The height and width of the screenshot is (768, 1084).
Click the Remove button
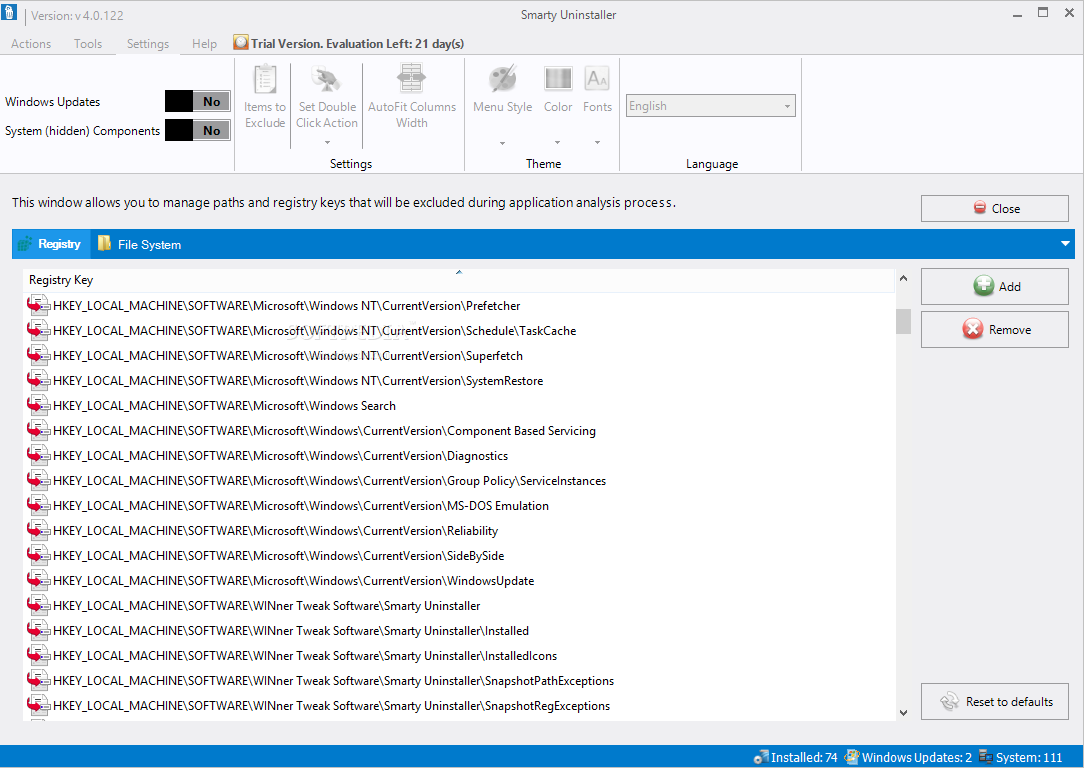994,330
